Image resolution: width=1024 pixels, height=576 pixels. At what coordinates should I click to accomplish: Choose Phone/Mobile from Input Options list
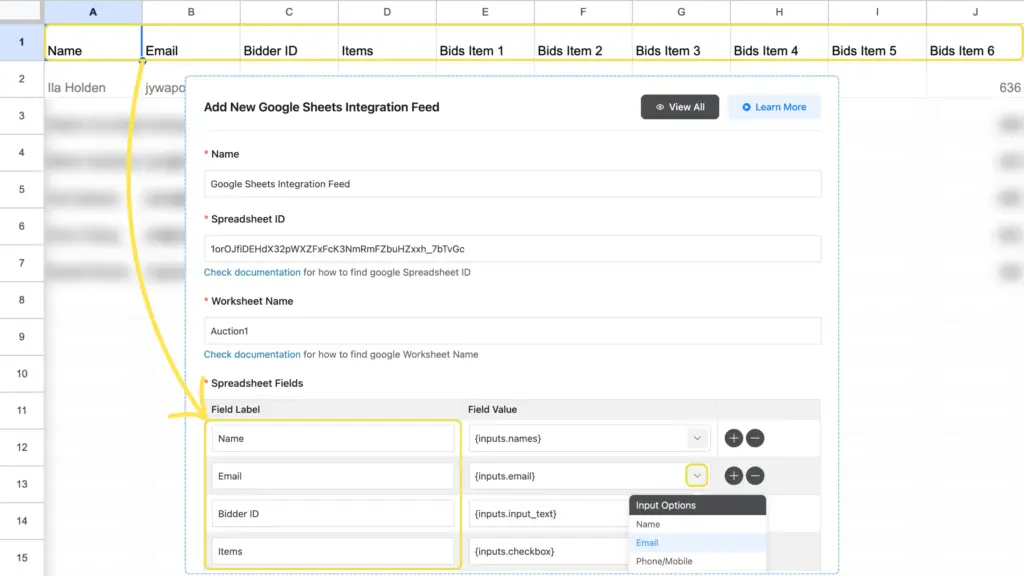click(x=697, y=561)
